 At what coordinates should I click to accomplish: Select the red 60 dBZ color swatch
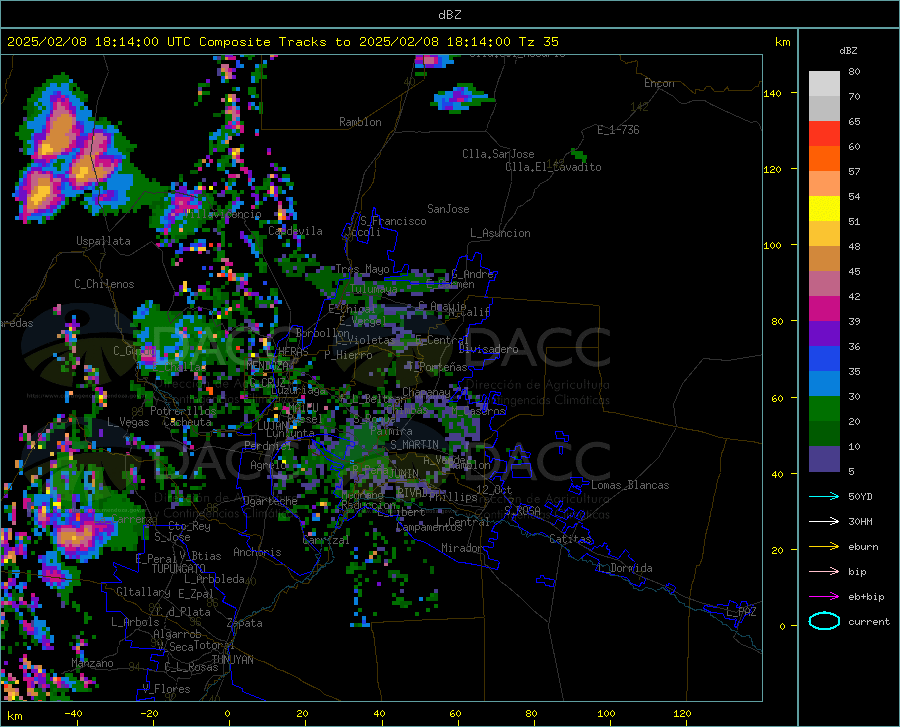824,134
